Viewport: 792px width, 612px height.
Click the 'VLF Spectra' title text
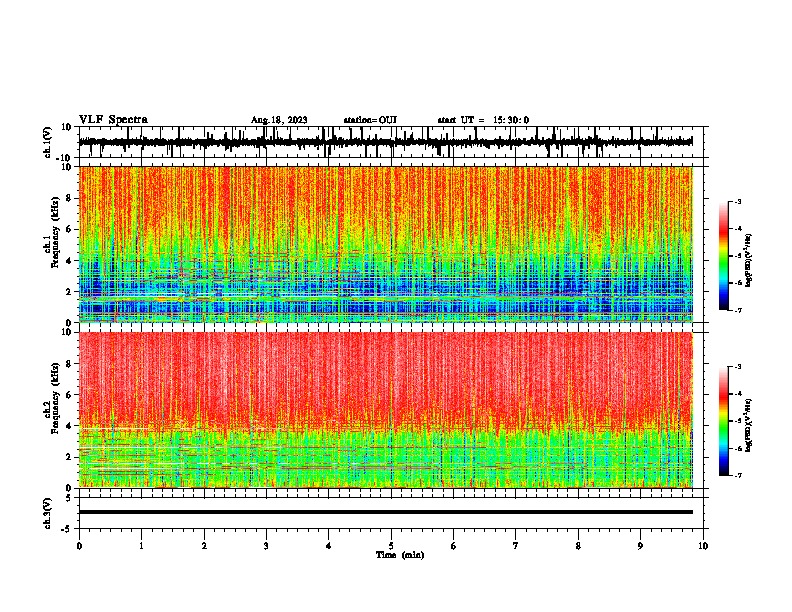coord(113,120)
